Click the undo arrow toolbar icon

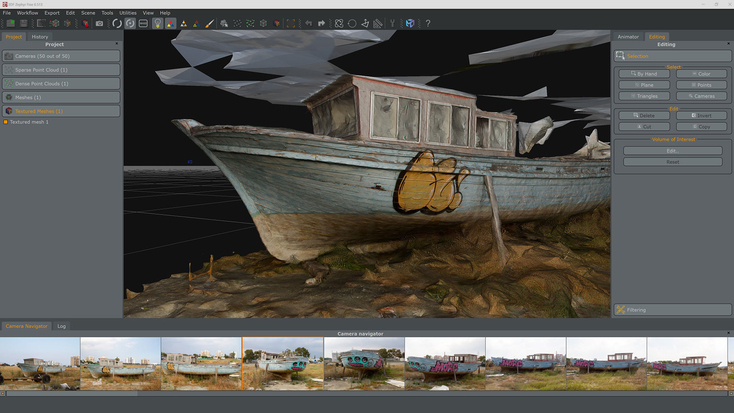click(309, 23)
